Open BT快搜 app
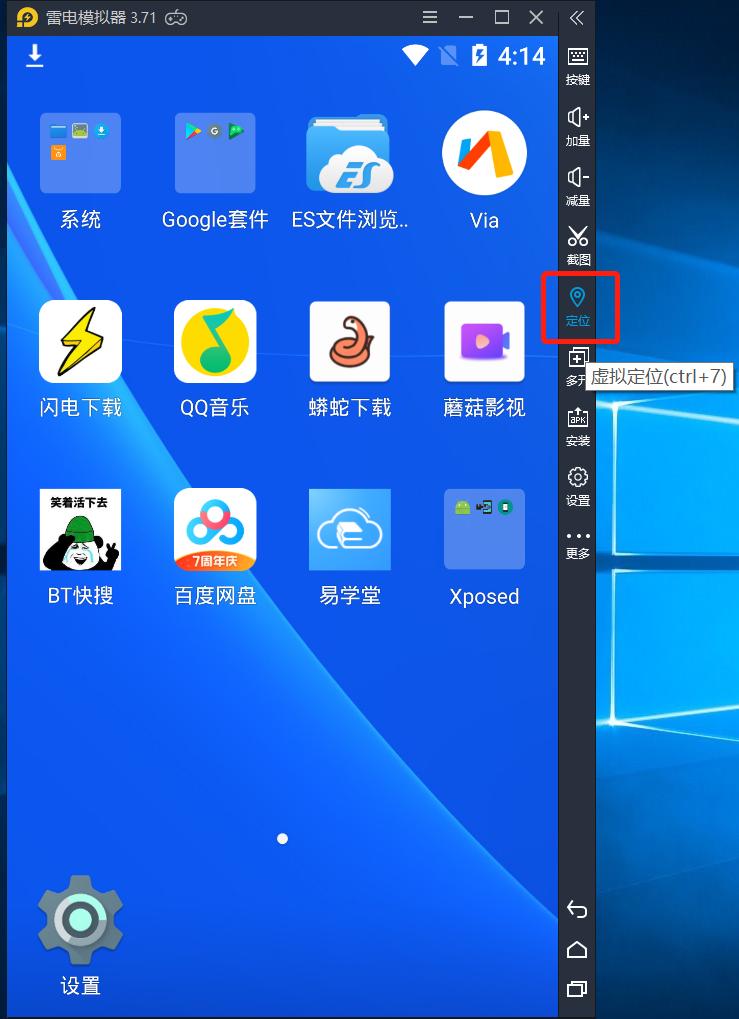The height and width of the screenshot is (1019, 739). (80, 530)
